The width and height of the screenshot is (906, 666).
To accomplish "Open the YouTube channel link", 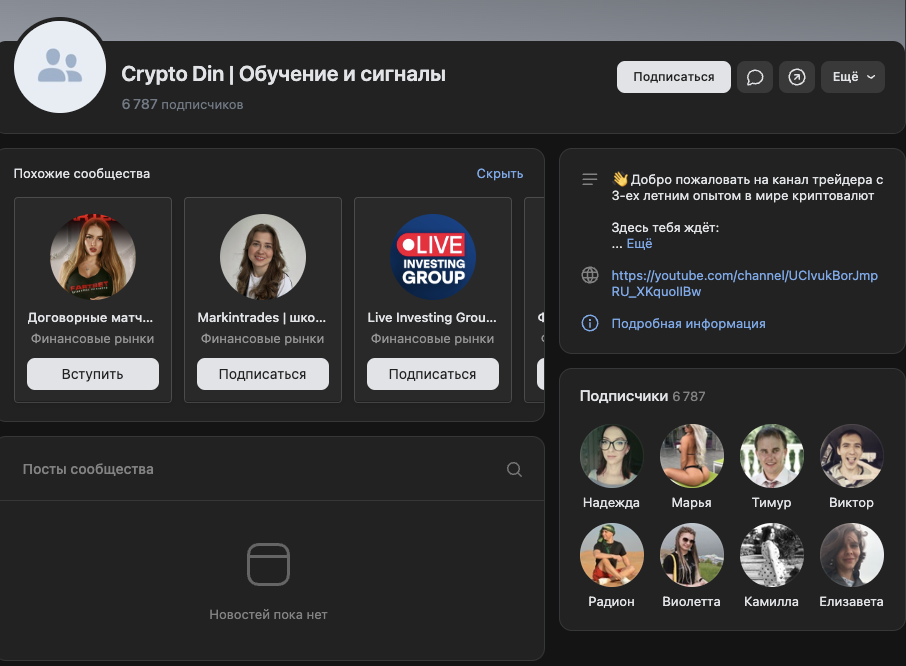I will pyautogui.click(x=744, y=283).
